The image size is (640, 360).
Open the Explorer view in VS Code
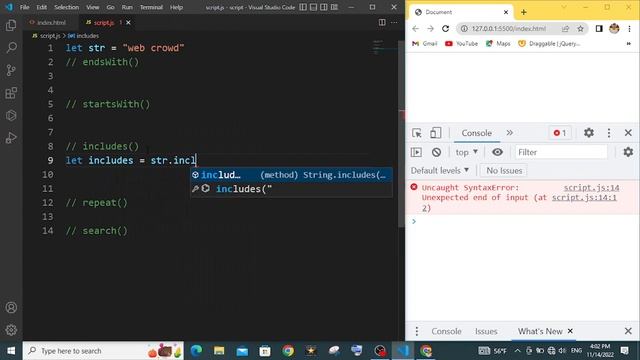click(11, 25)
